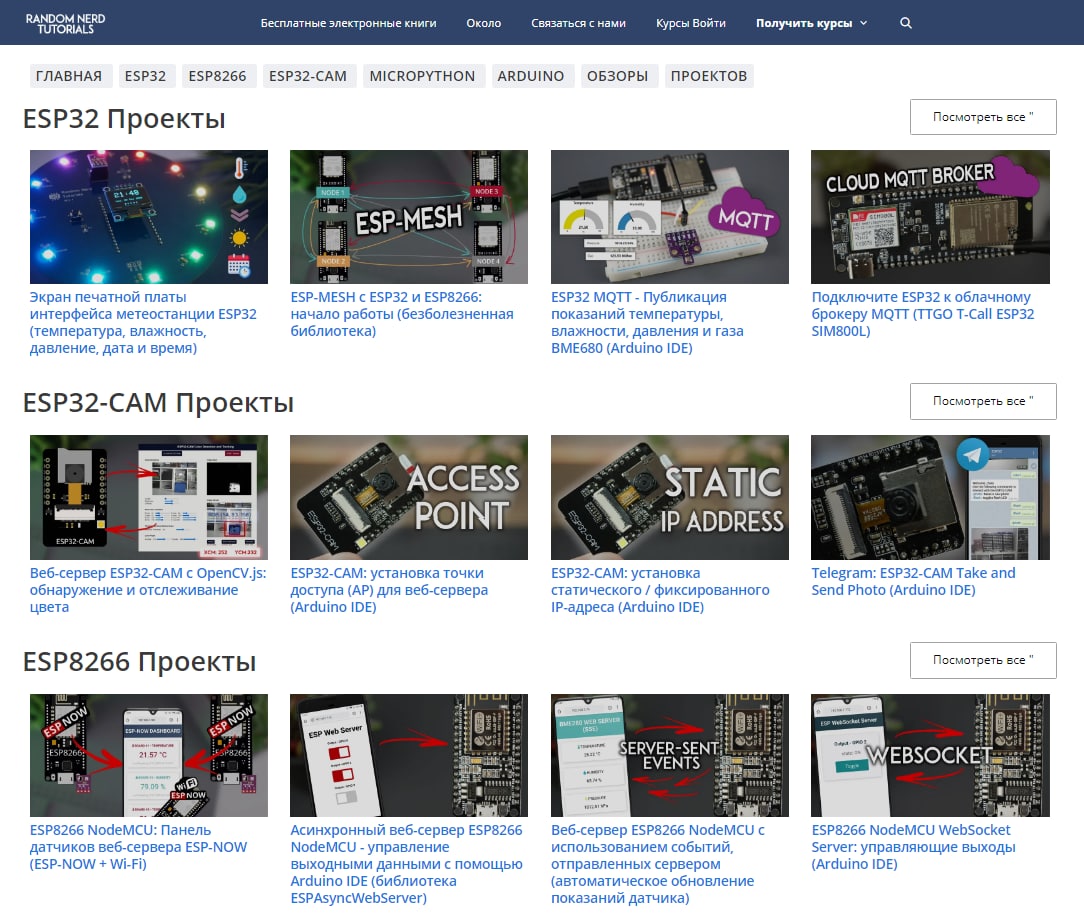Open link Веб-сервер ESP8266 NodeMCU с событиями
Viewport: 1084px width, 916px height.
657,864
